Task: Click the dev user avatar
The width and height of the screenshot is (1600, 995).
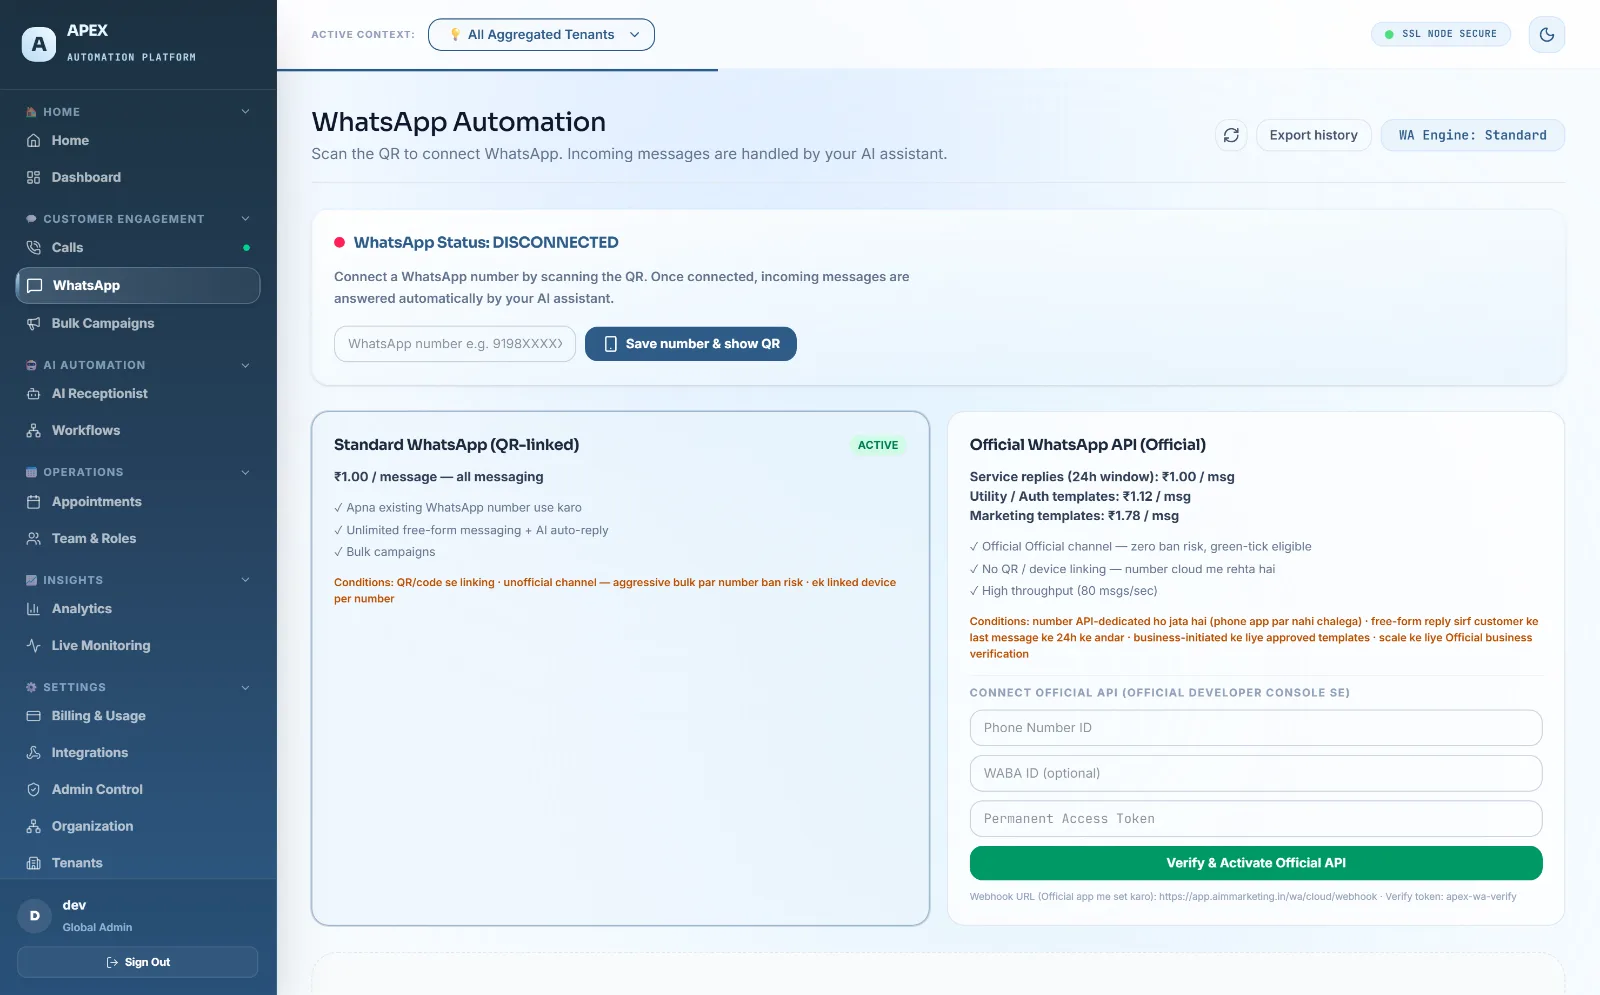Action: click(35, 916)
